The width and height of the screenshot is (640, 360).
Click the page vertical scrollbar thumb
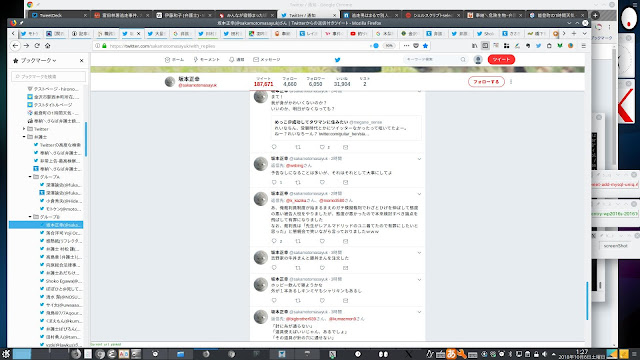(587, 300)
